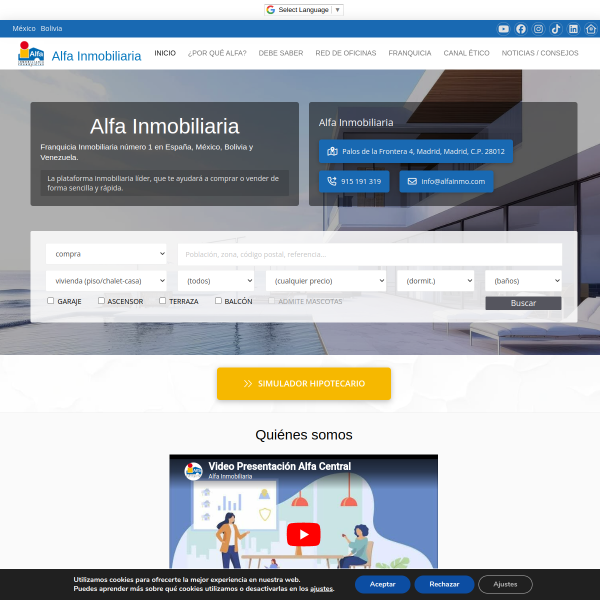Open the Franquicia menu item
Image resolution: width=600 pixels, height=600 pixels.
point(410,53)
